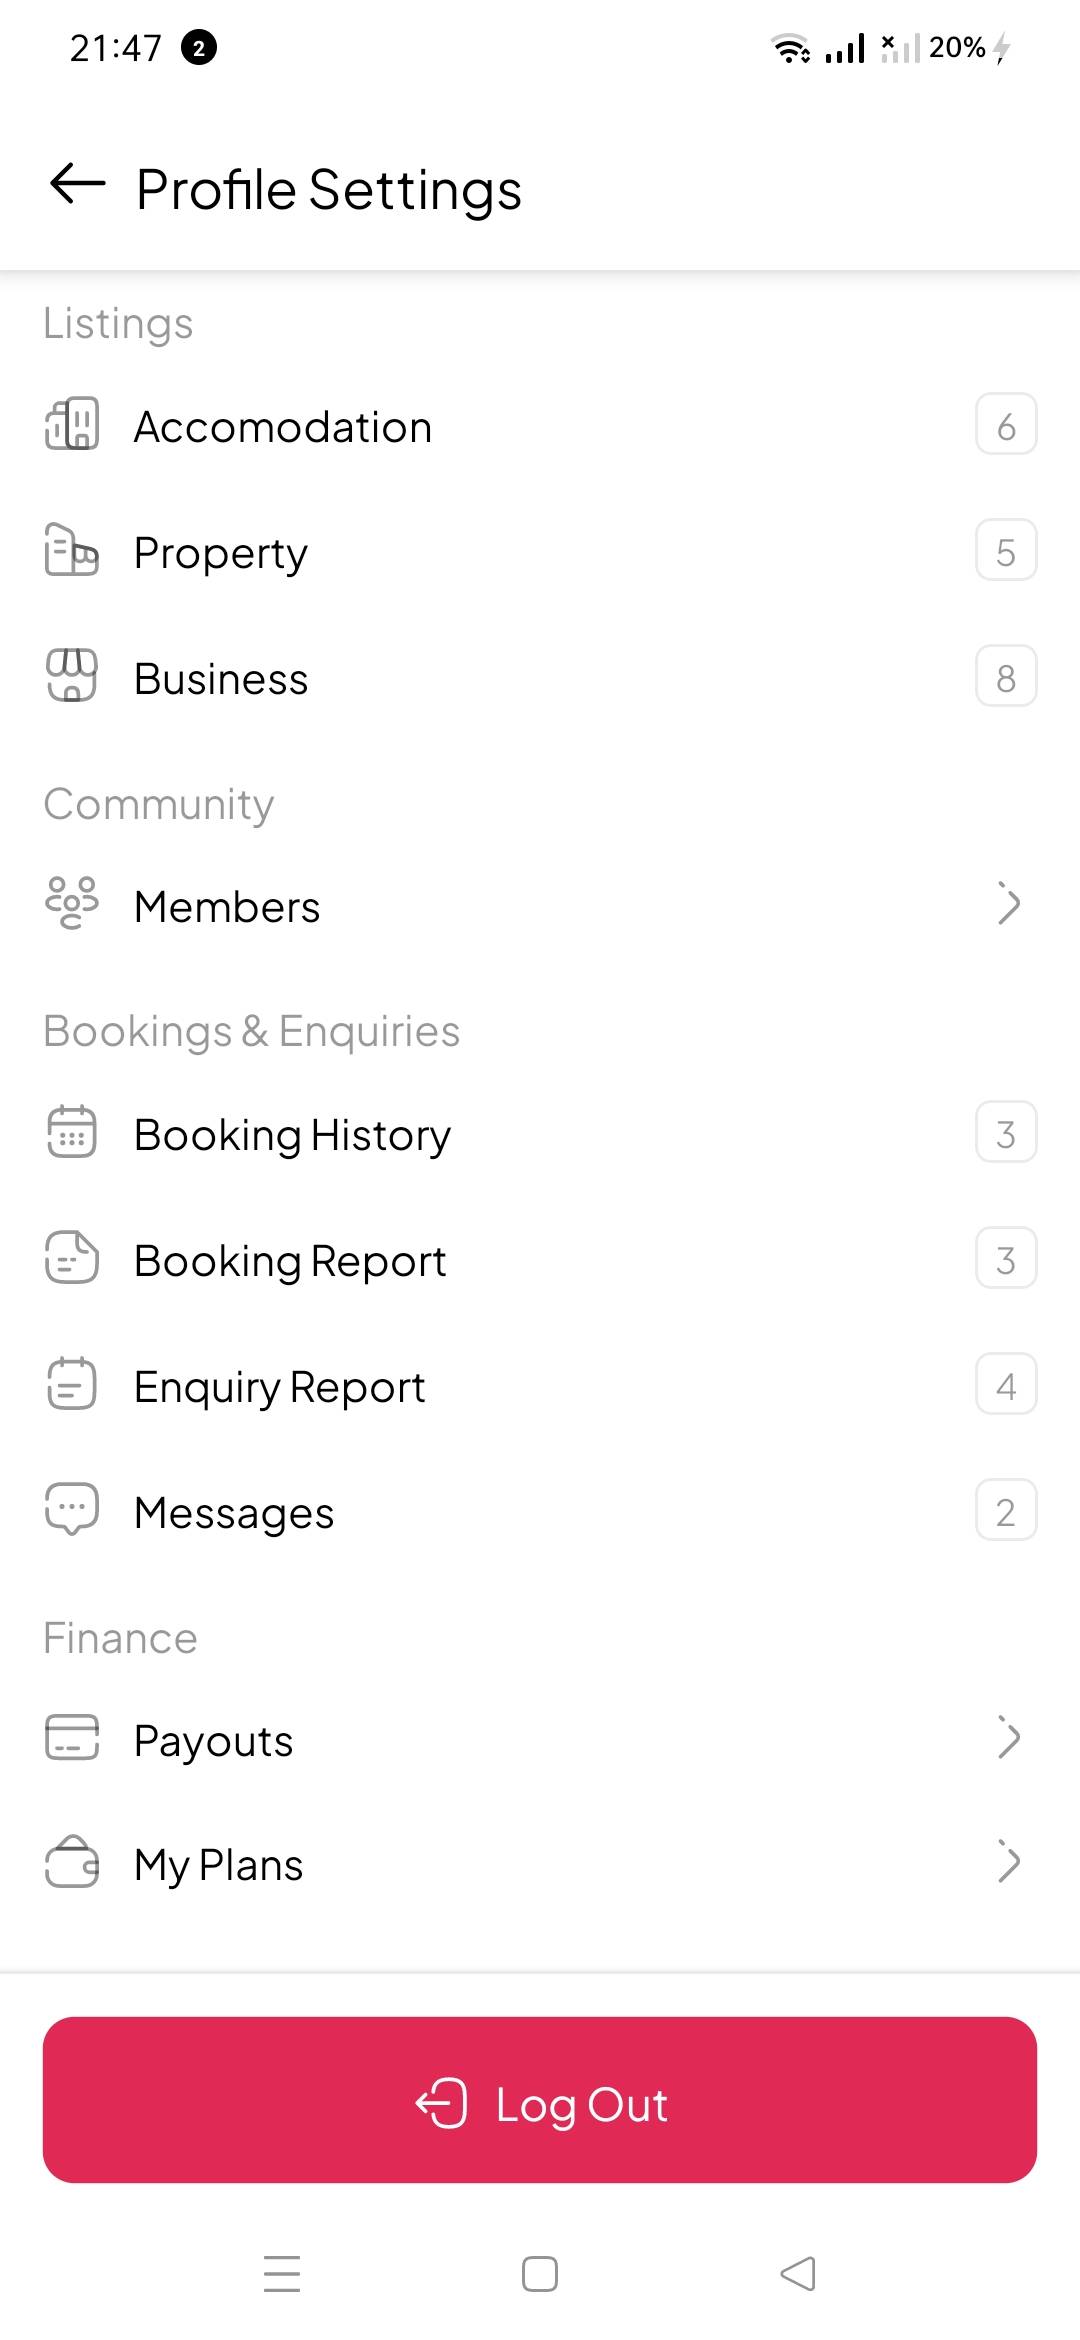Tap the back arrow icon
Viewport: 1080px width, 2340px height.
77,184
